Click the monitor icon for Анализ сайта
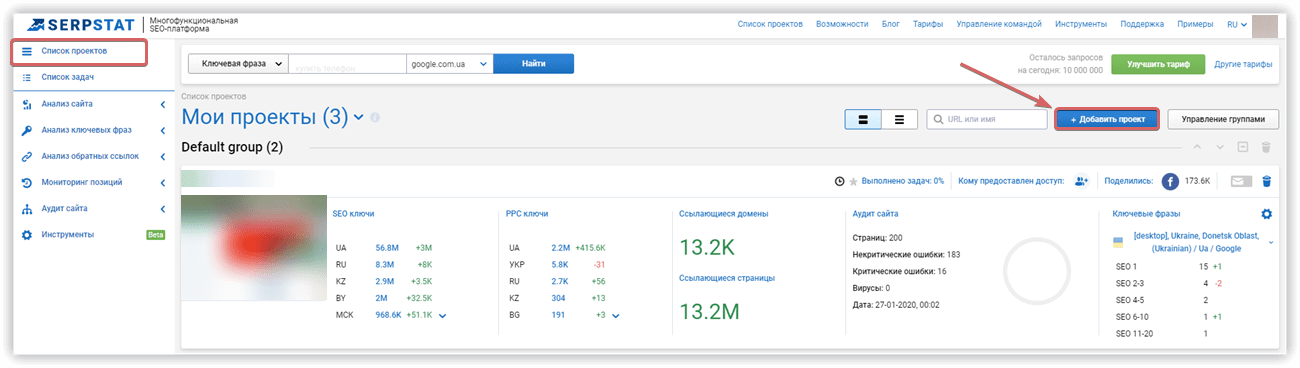The height and width of the screenshot is (368, 1300). click(27, 104)
